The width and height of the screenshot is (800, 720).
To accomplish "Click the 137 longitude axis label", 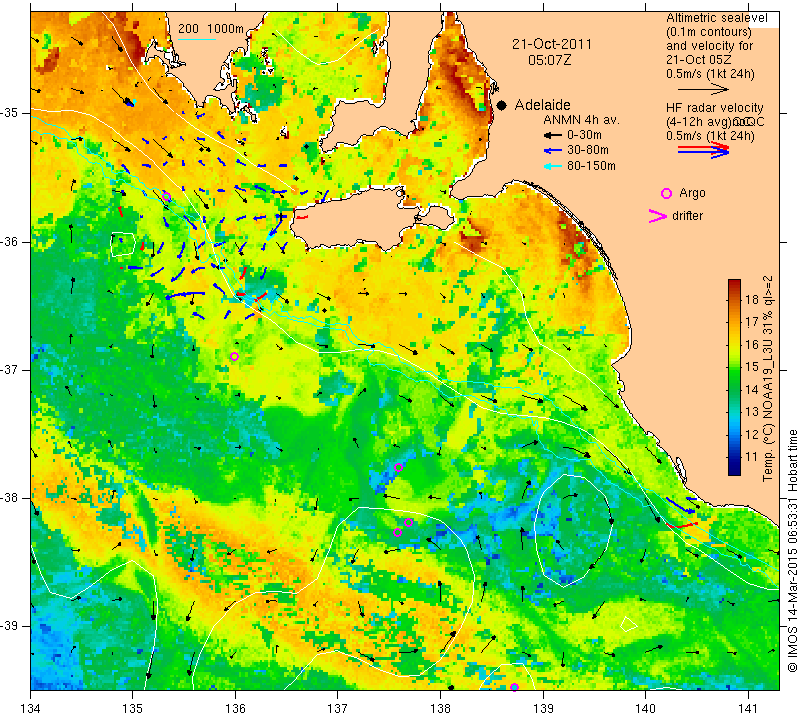I will [x=338, y=708].
